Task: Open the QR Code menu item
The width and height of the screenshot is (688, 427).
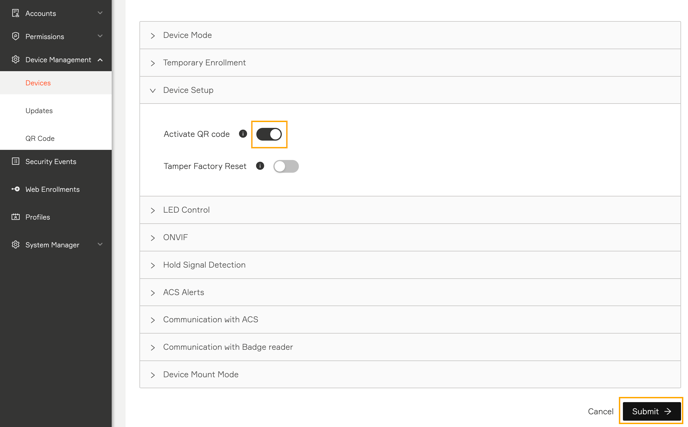Action: pyautogui.click(x=40, y=138)
